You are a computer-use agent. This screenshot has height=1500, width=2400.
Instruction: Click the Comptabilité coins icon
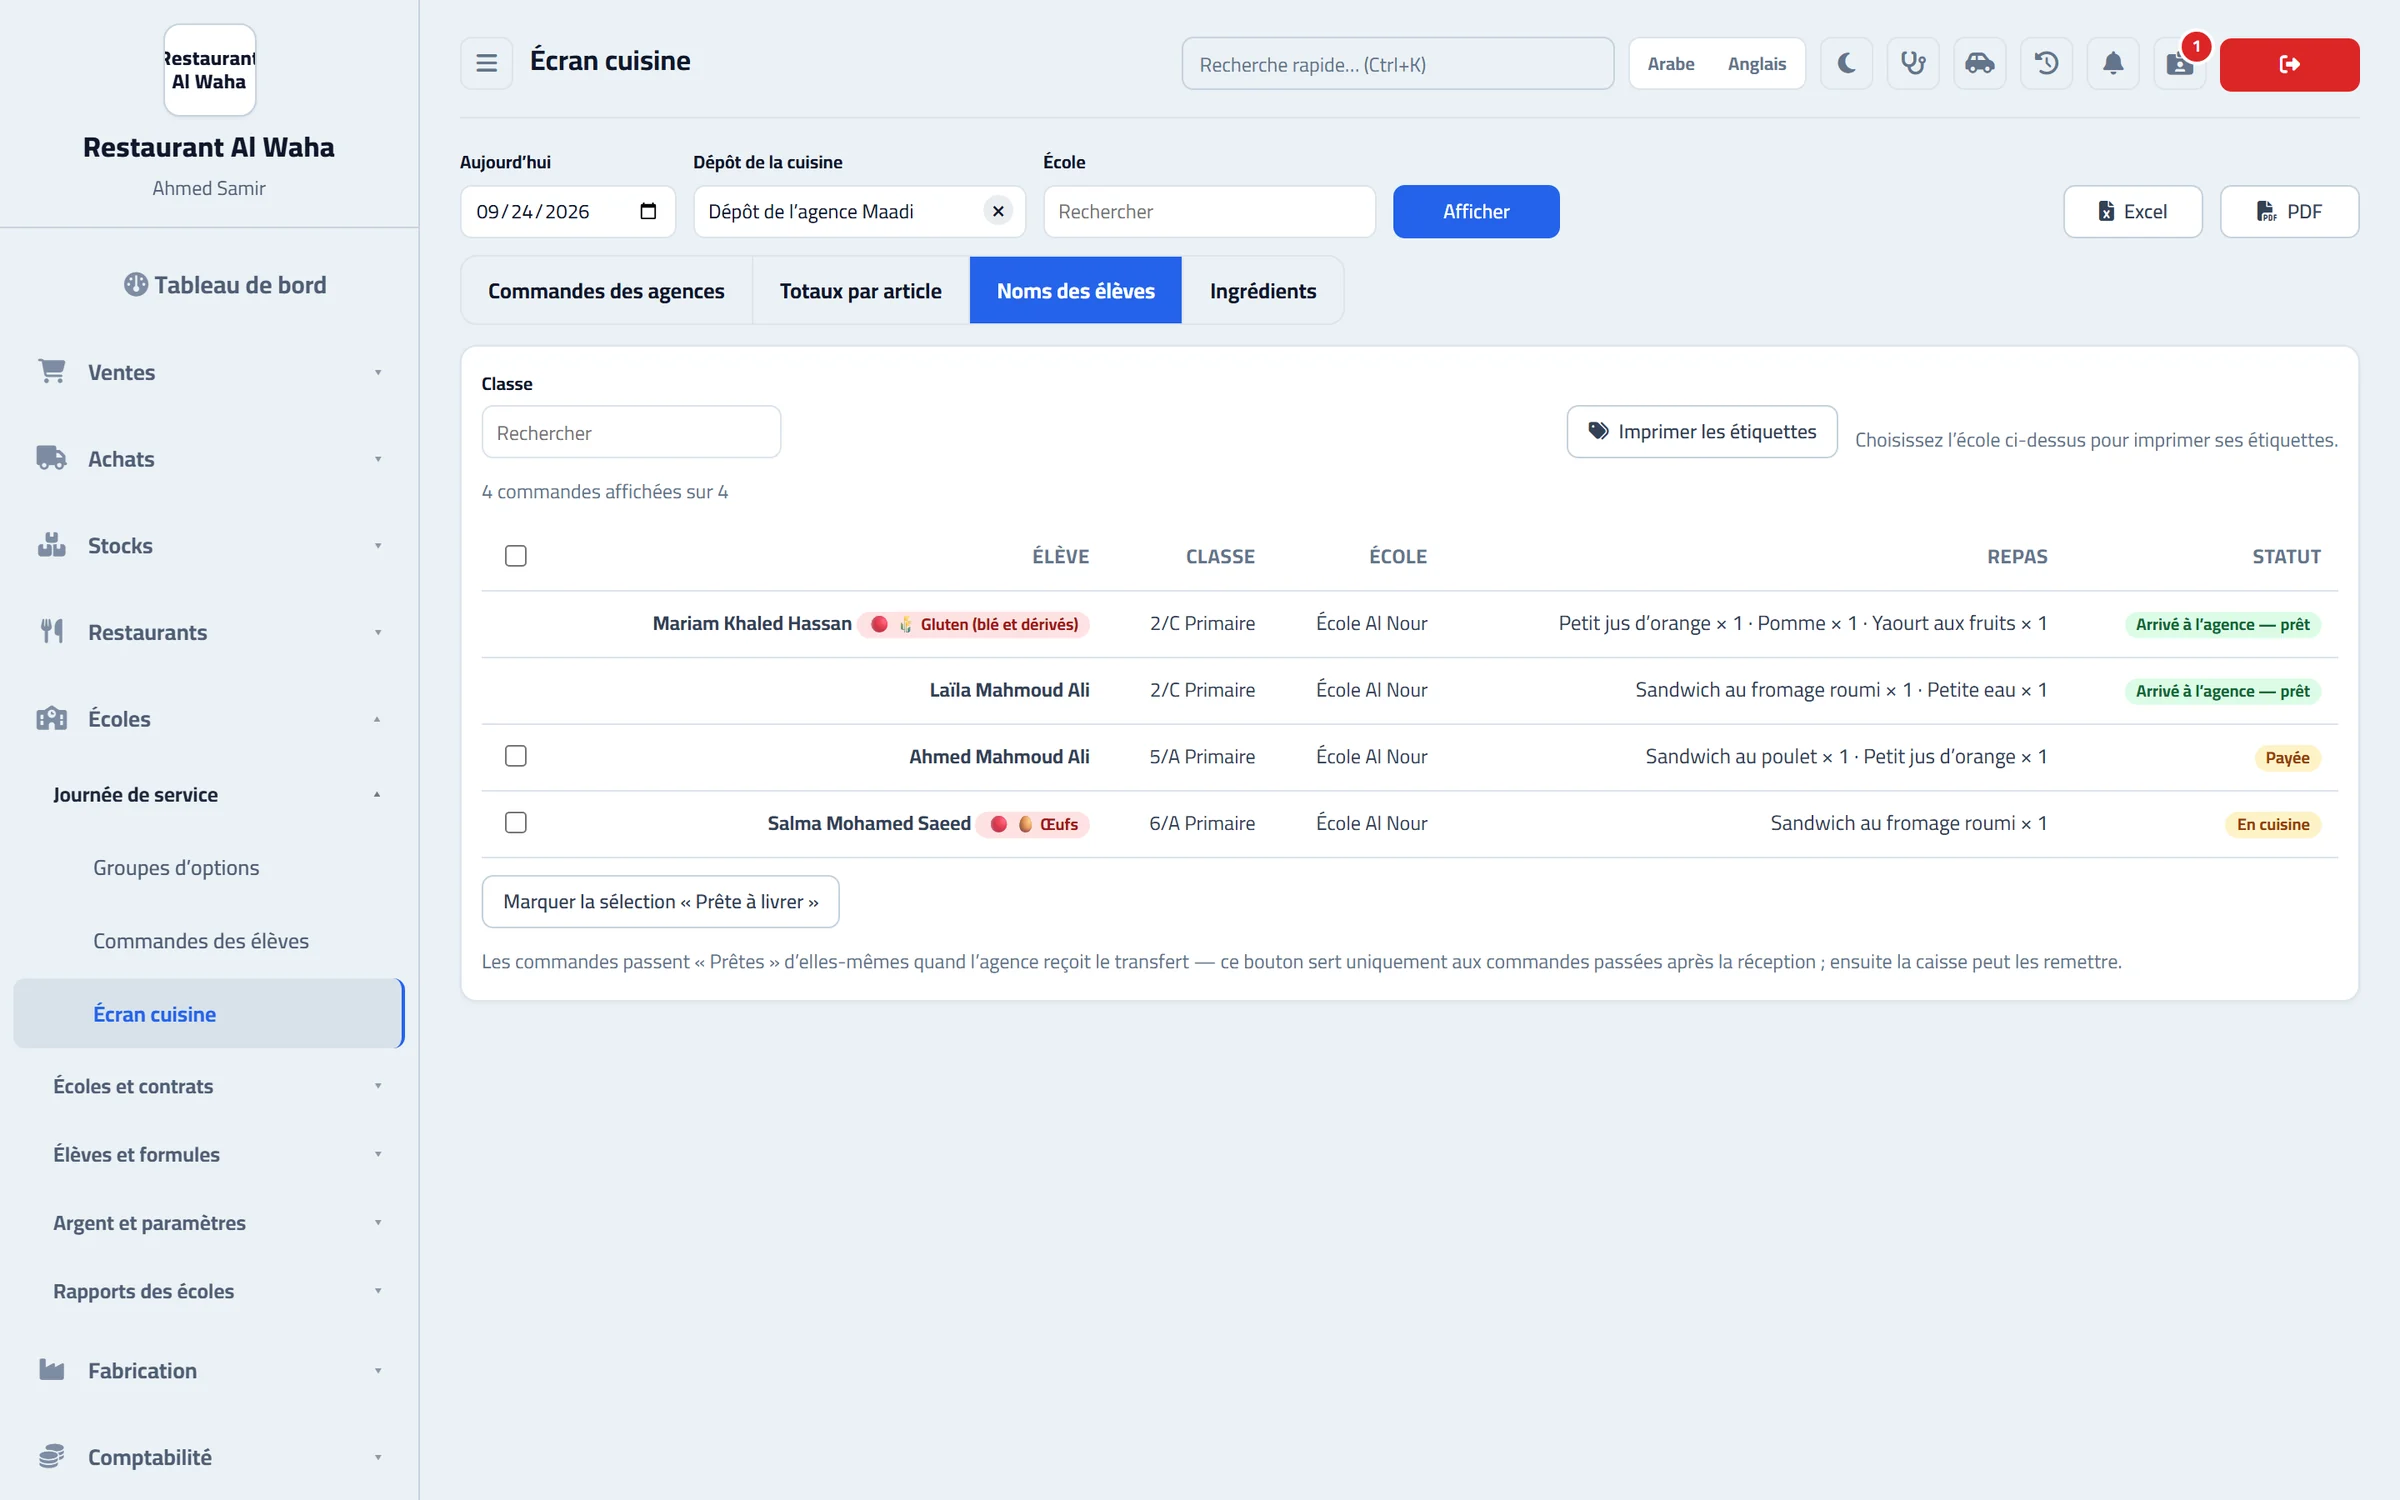[x=52, y=1456]
